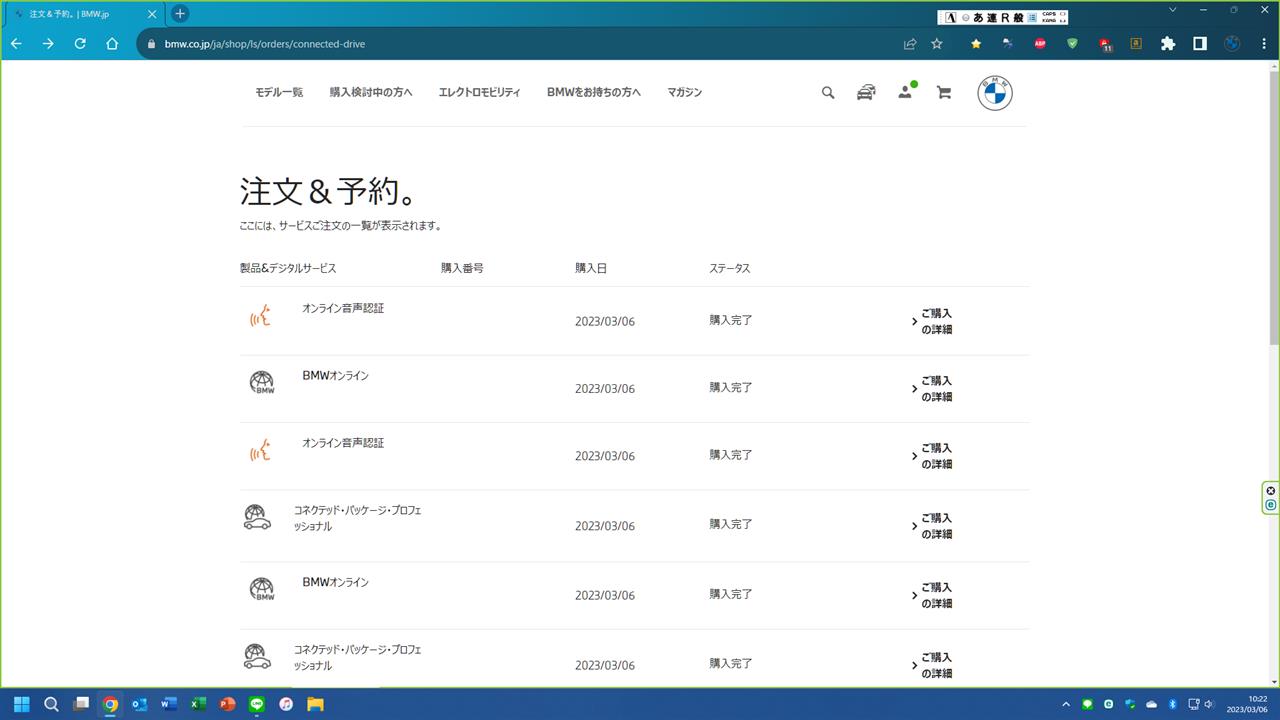Open the Windows Start menu
This screenshot has height=720, width=1280.
(x=22, y=704)
